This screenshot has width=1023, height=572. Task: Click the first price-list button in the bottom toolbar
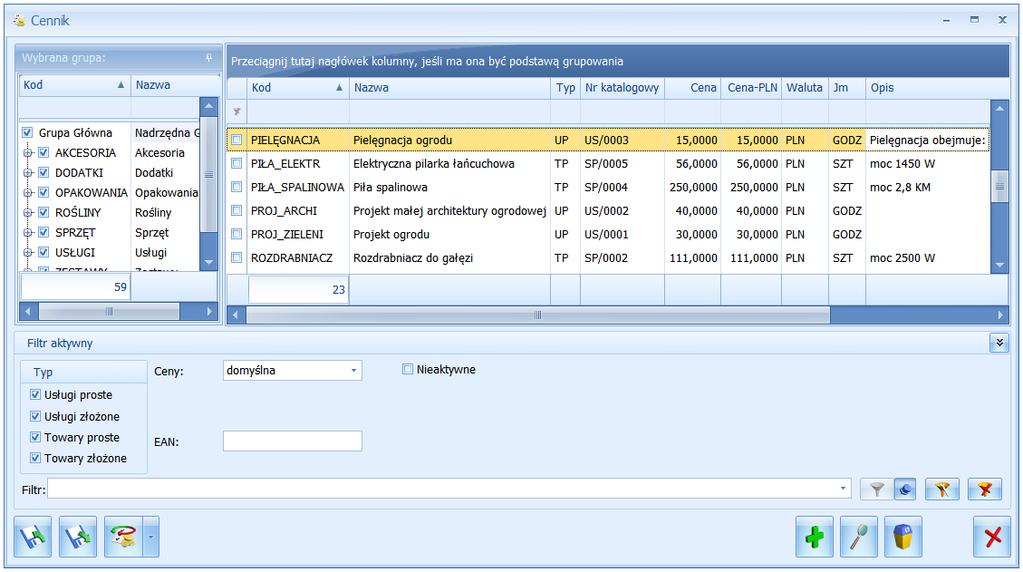33,537
